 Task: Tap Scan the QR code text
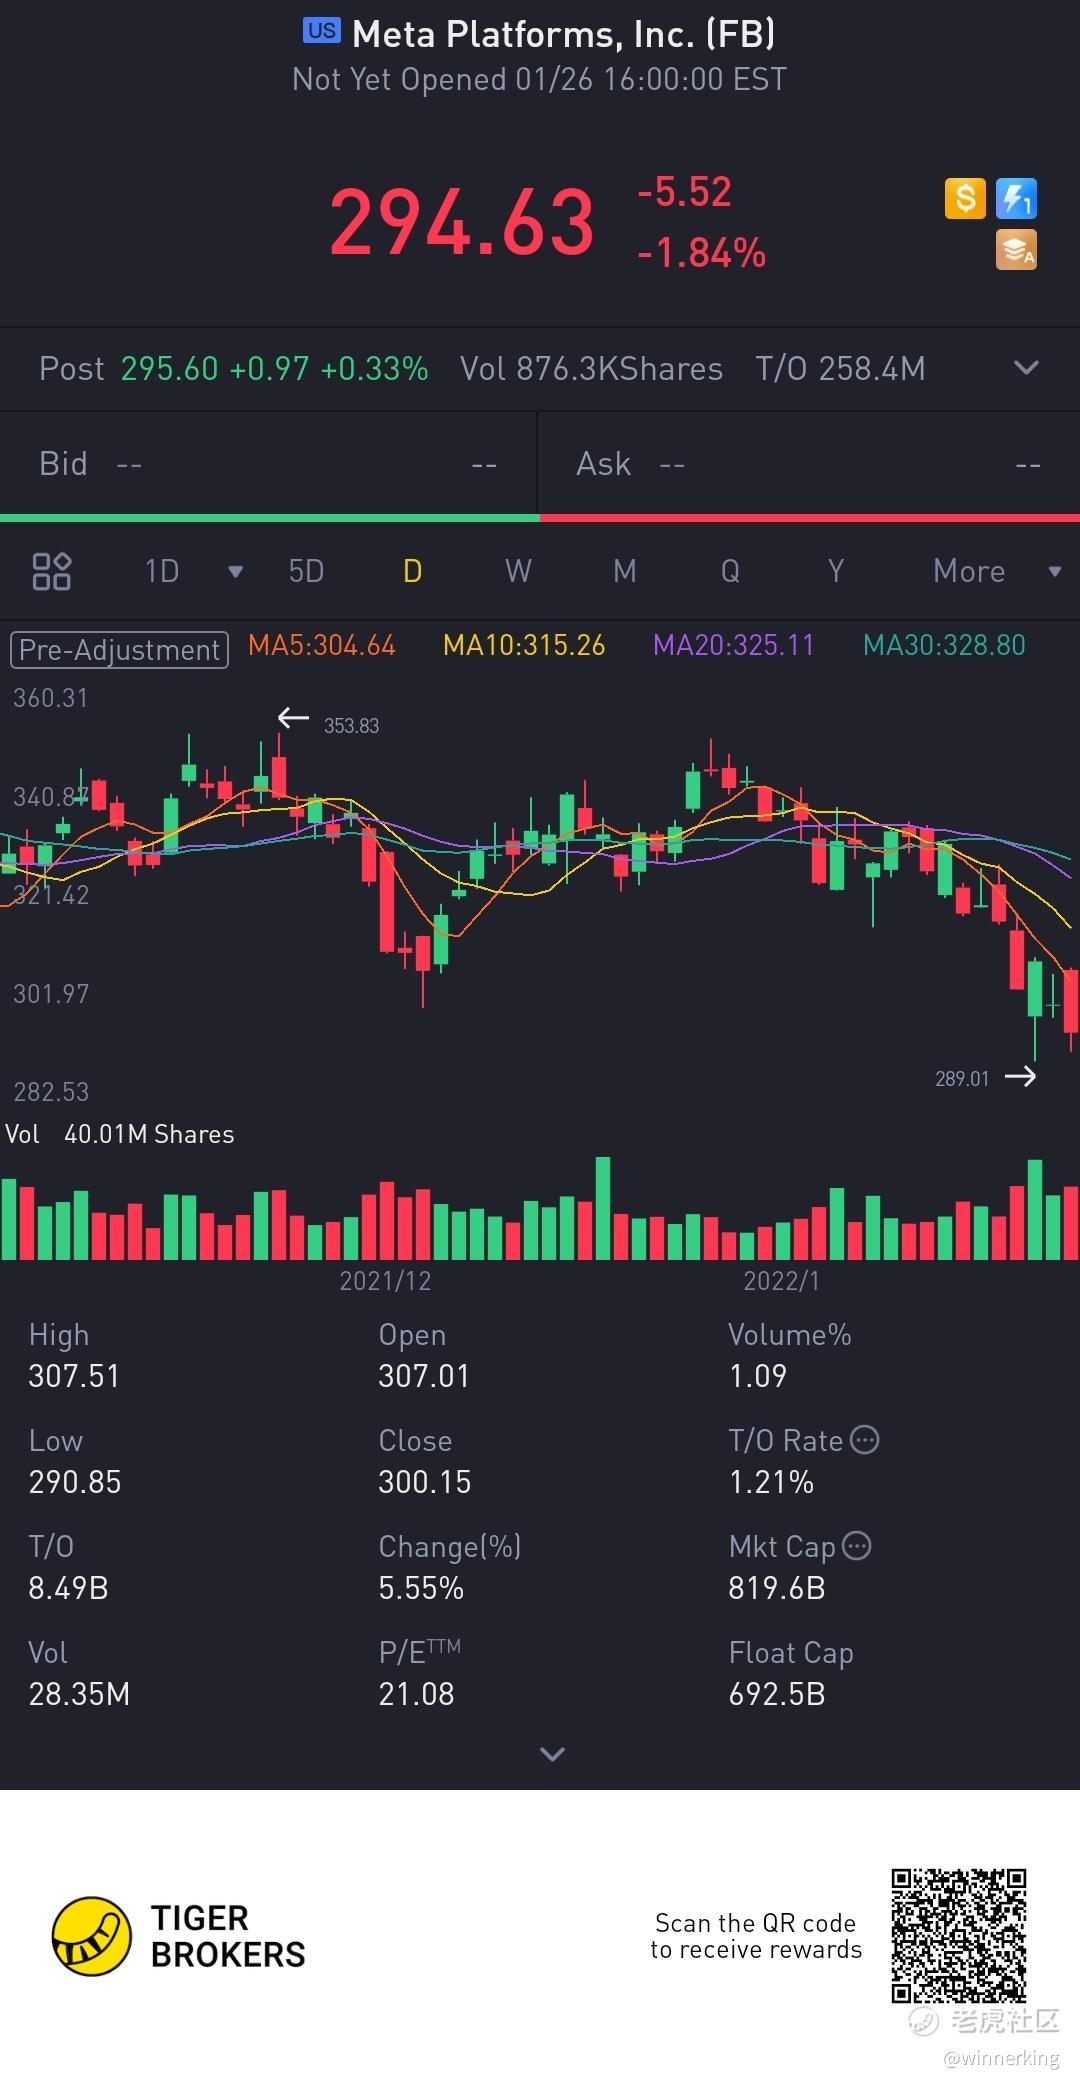(x=756, y=1936)
